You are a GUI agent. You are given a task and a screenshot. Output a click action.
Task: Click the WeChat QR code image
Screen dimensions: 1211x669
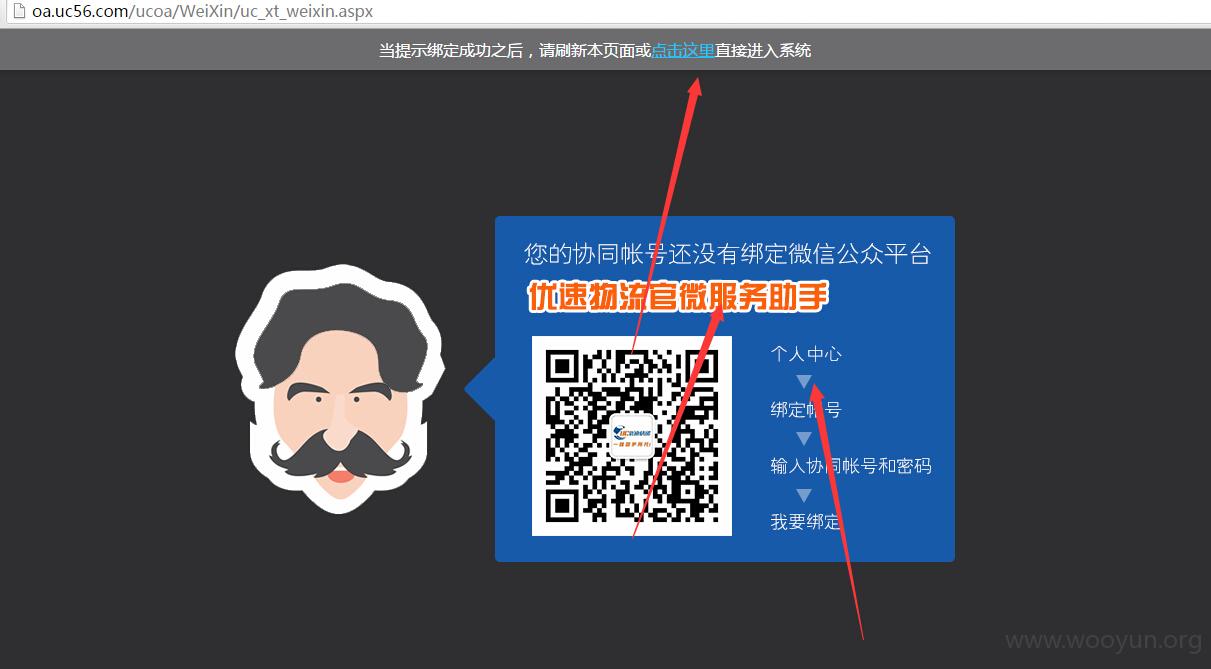632,436
